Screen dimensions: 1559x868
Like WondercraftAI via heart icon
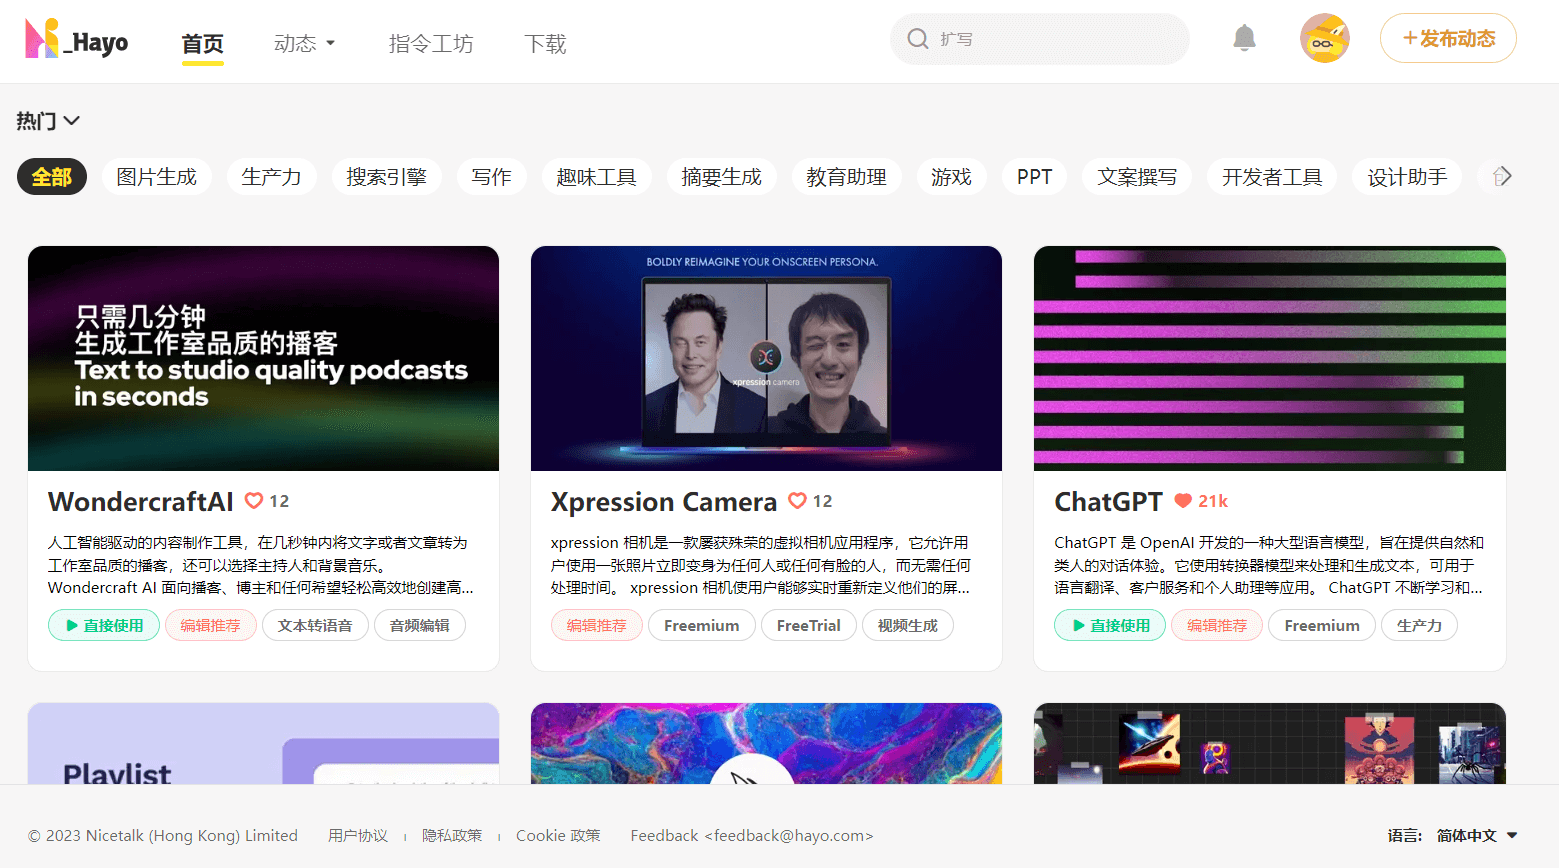pos(254,501)
